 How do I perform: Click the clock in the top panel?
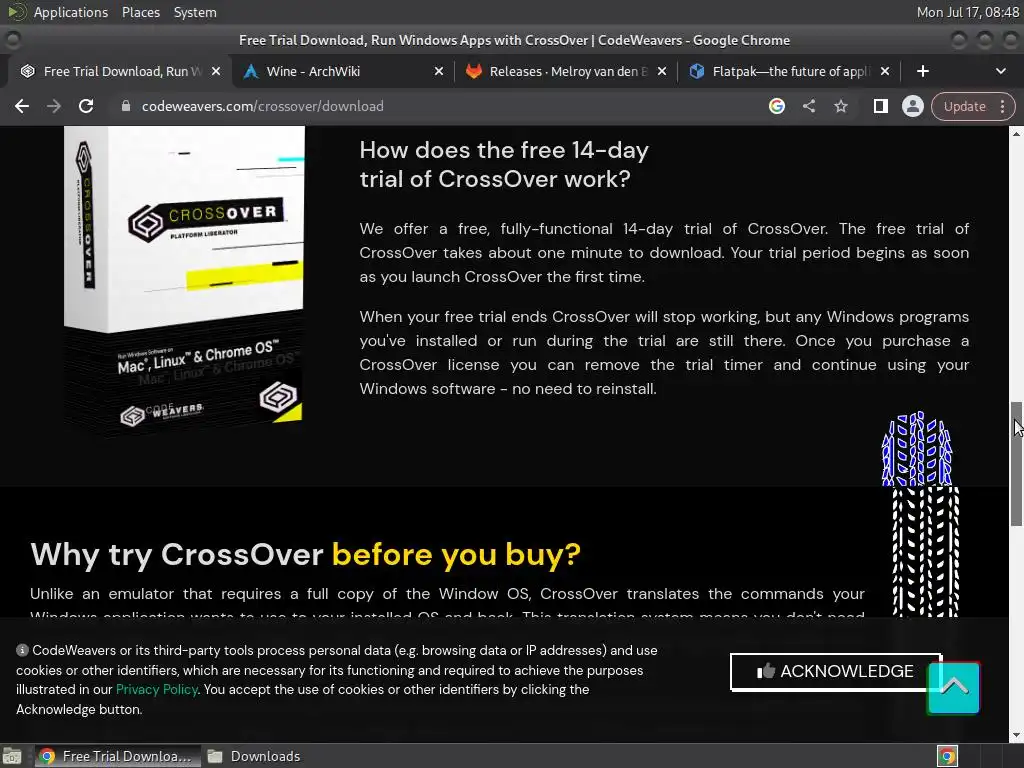pos(968,12)
